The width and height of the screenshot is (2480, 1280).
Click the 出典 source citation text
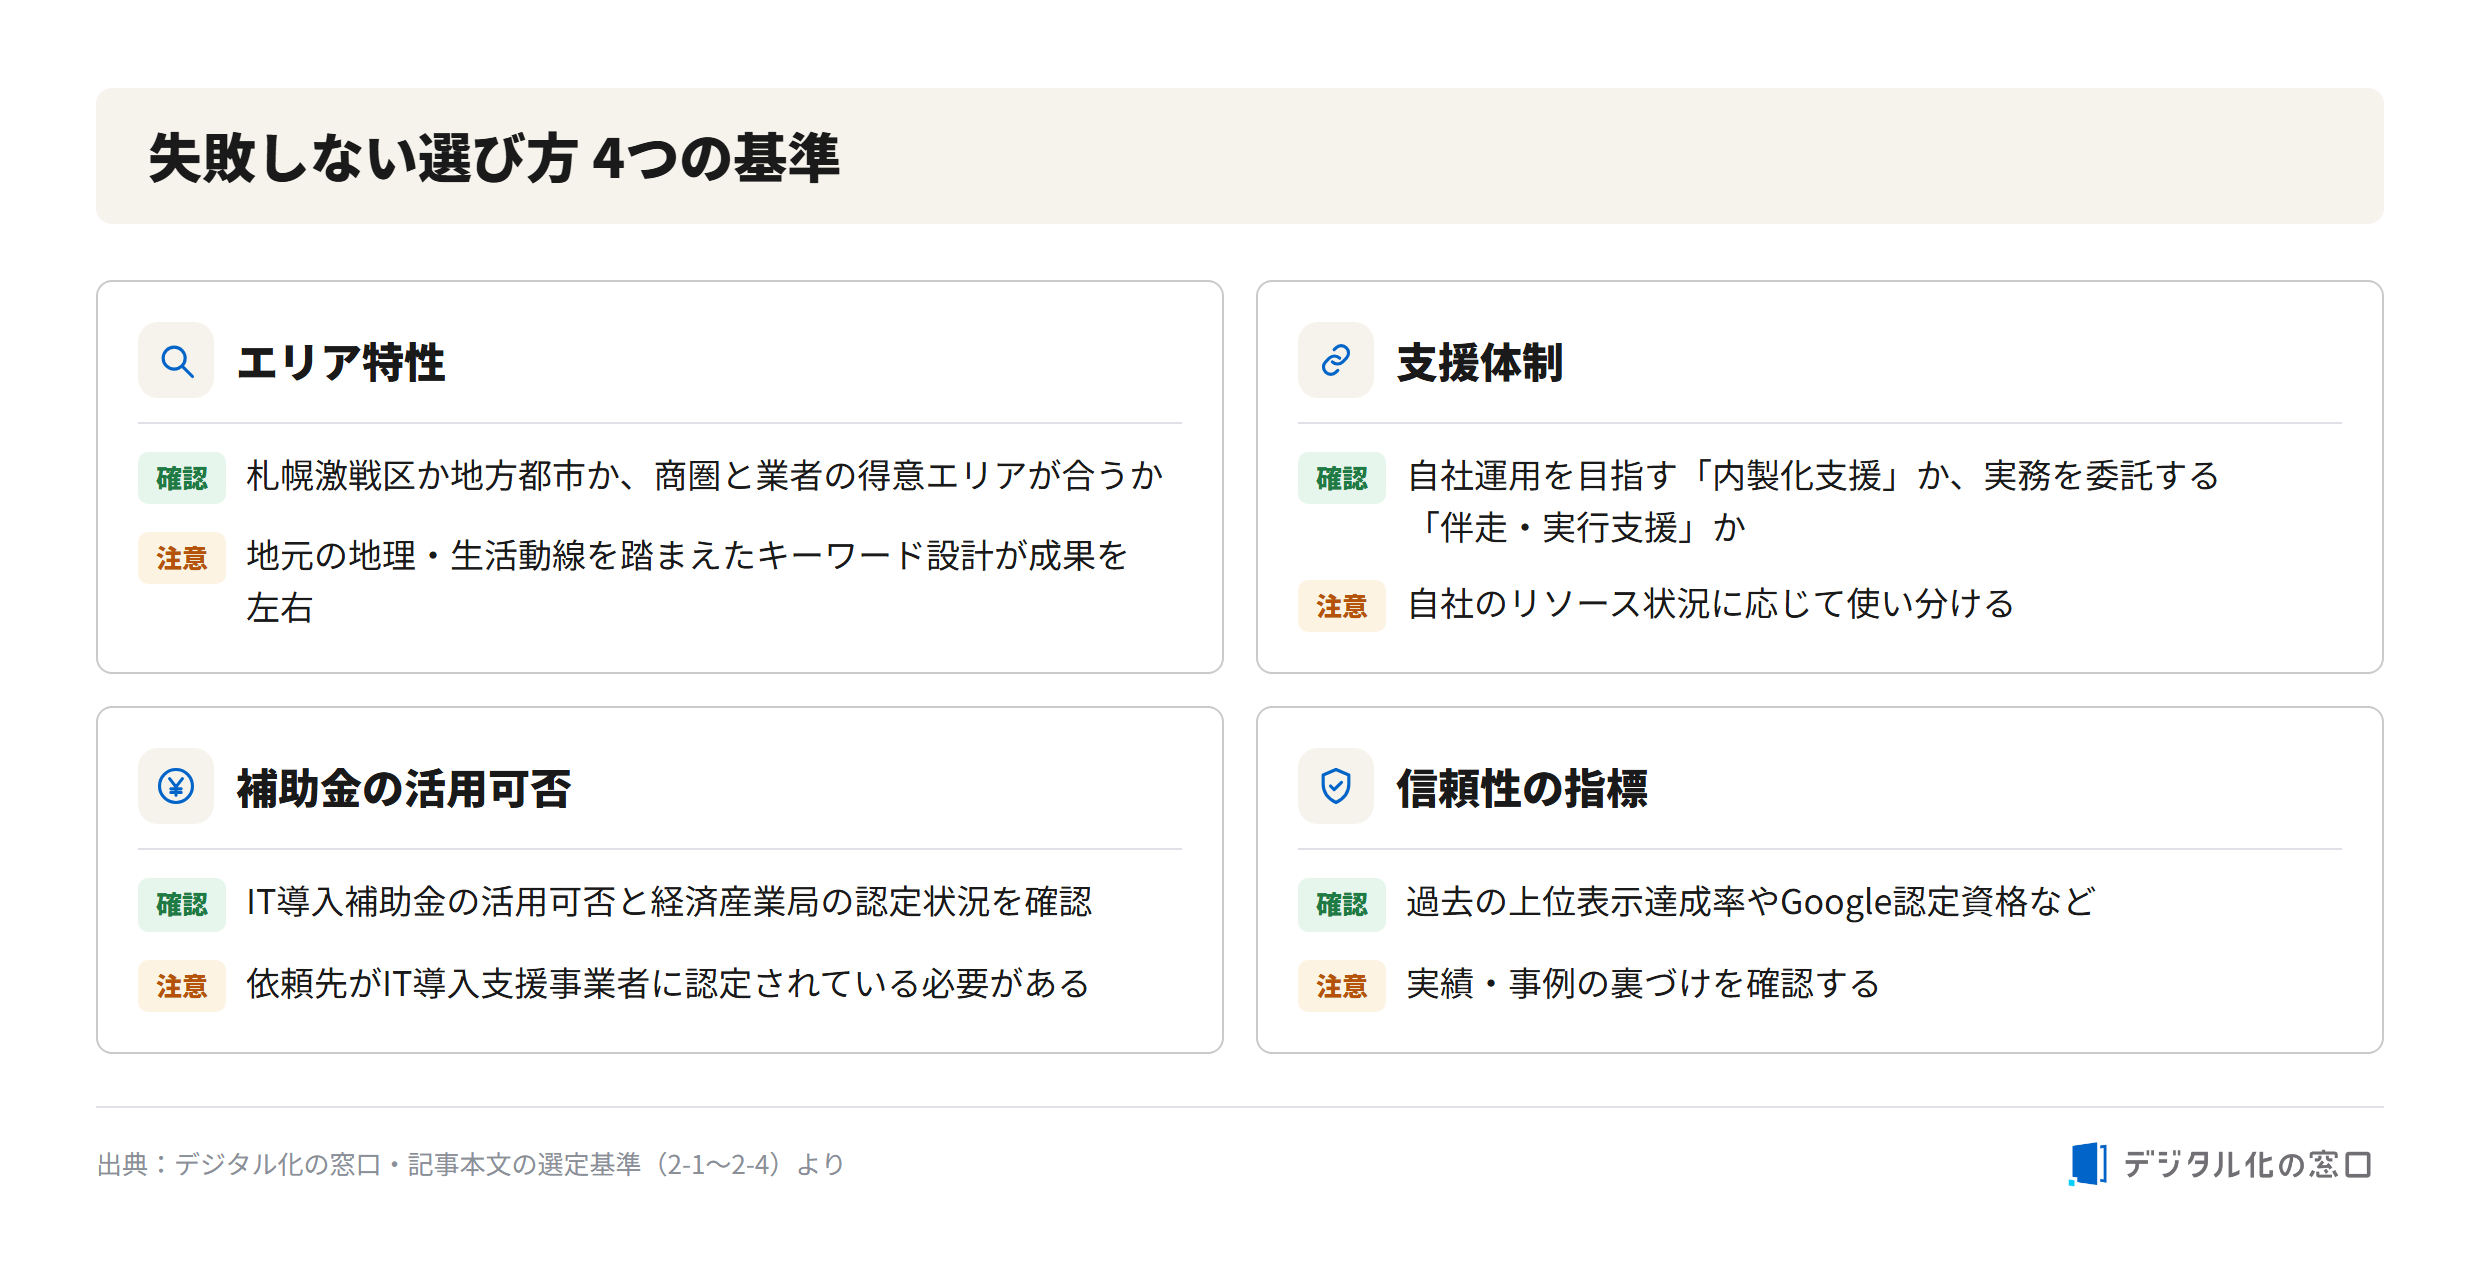(x=471, y=1164)
